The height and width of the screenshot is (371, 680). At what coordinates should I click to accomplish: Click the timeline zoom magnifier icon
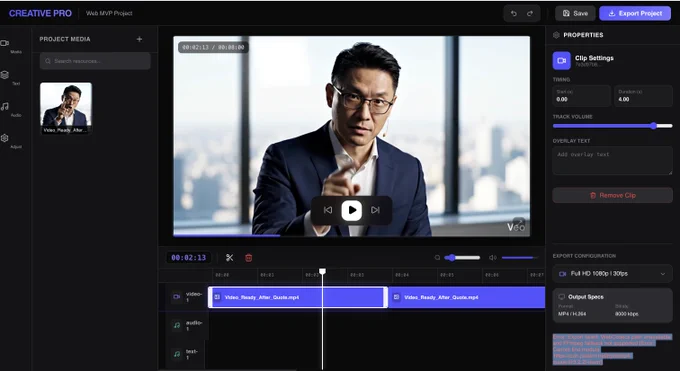(x=437, y=258)
